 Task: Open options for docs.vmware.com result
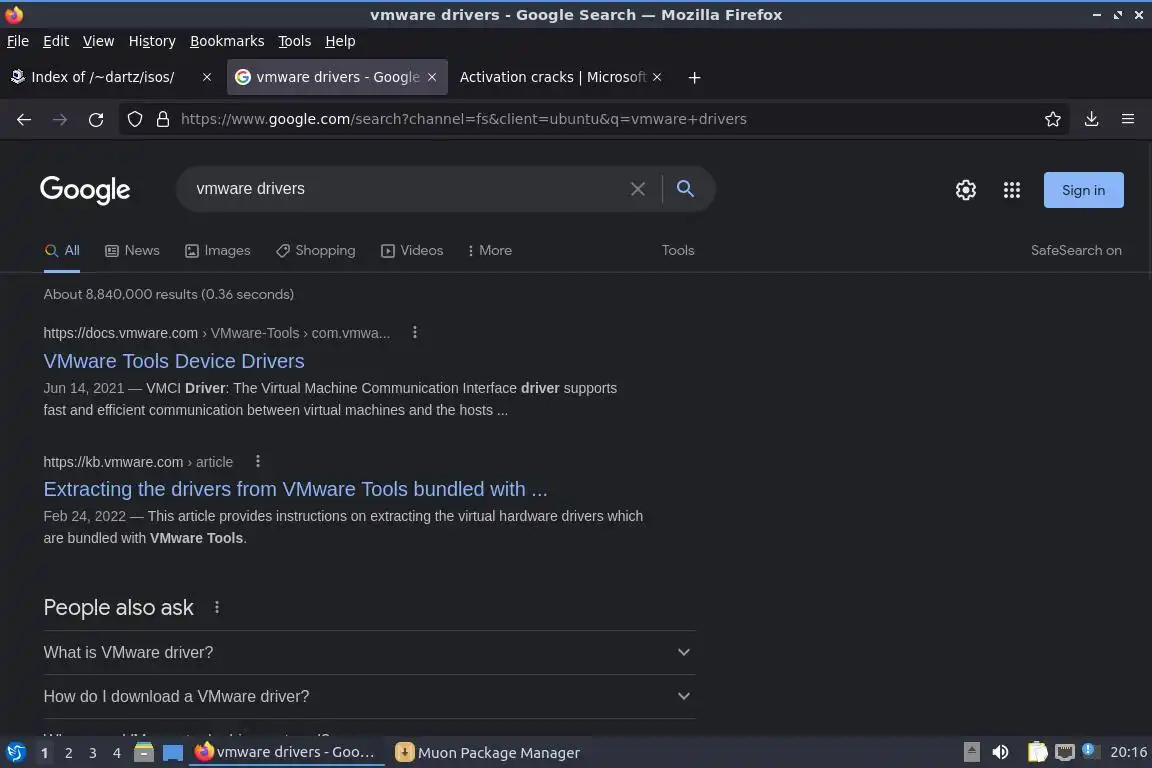click(415, 332)
